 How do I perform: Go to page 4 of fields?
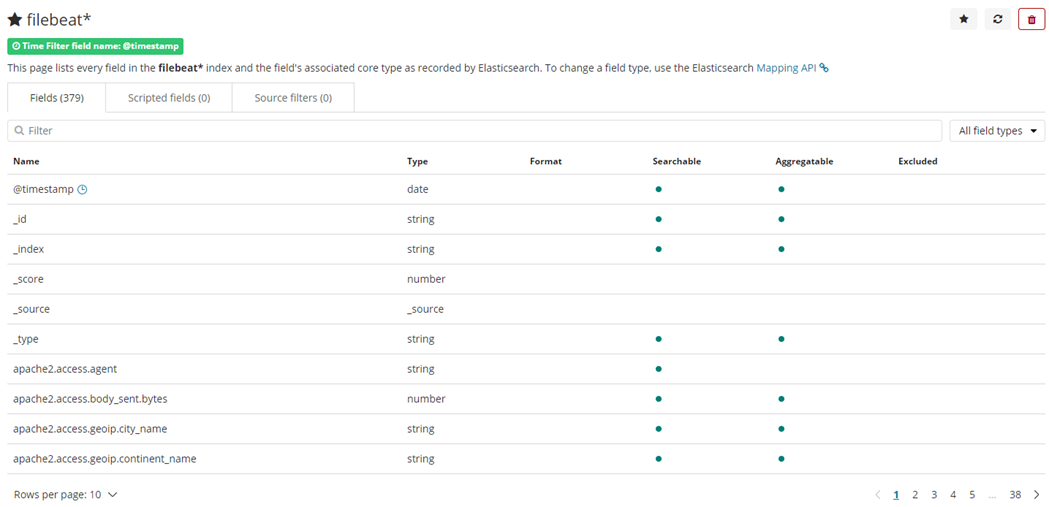point(953,495)
